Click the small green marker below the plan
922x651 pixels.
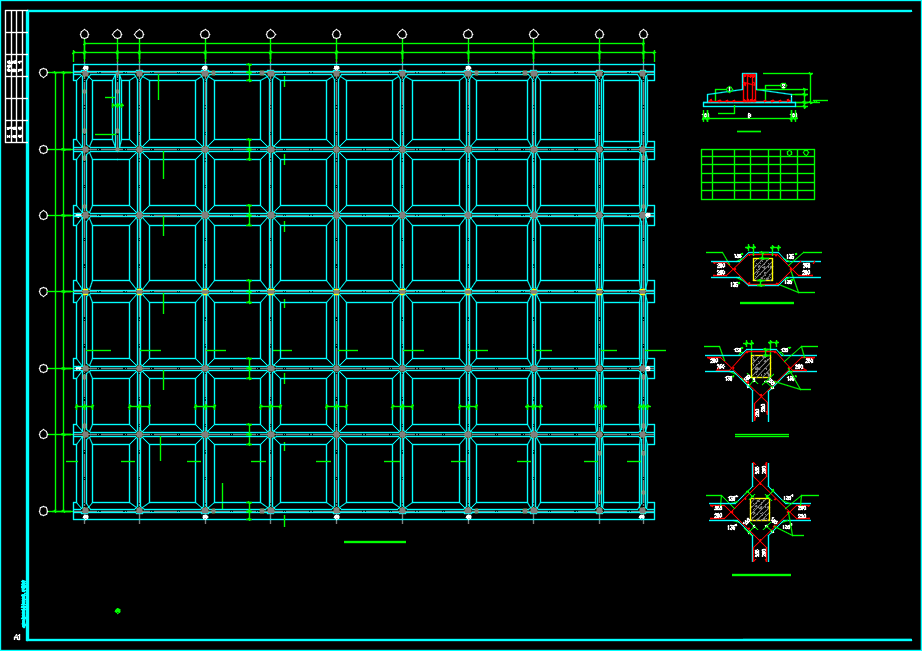tap(118, 610)
